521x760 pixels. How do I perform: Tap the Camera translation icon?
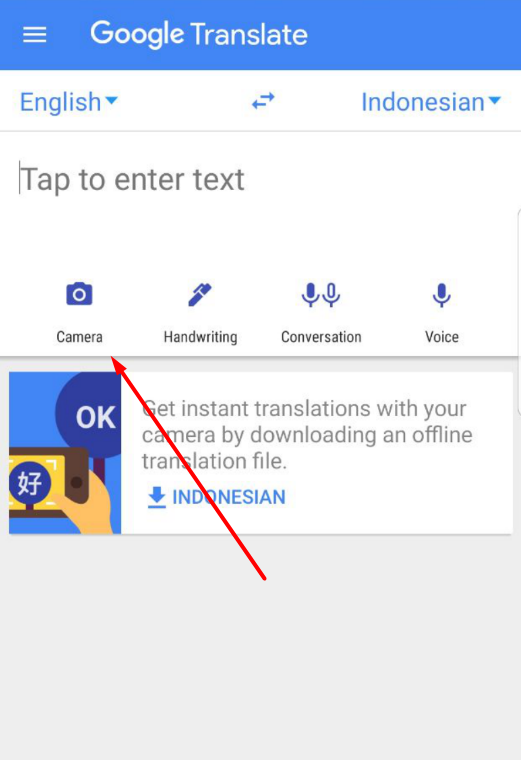[x=79, y=294]
